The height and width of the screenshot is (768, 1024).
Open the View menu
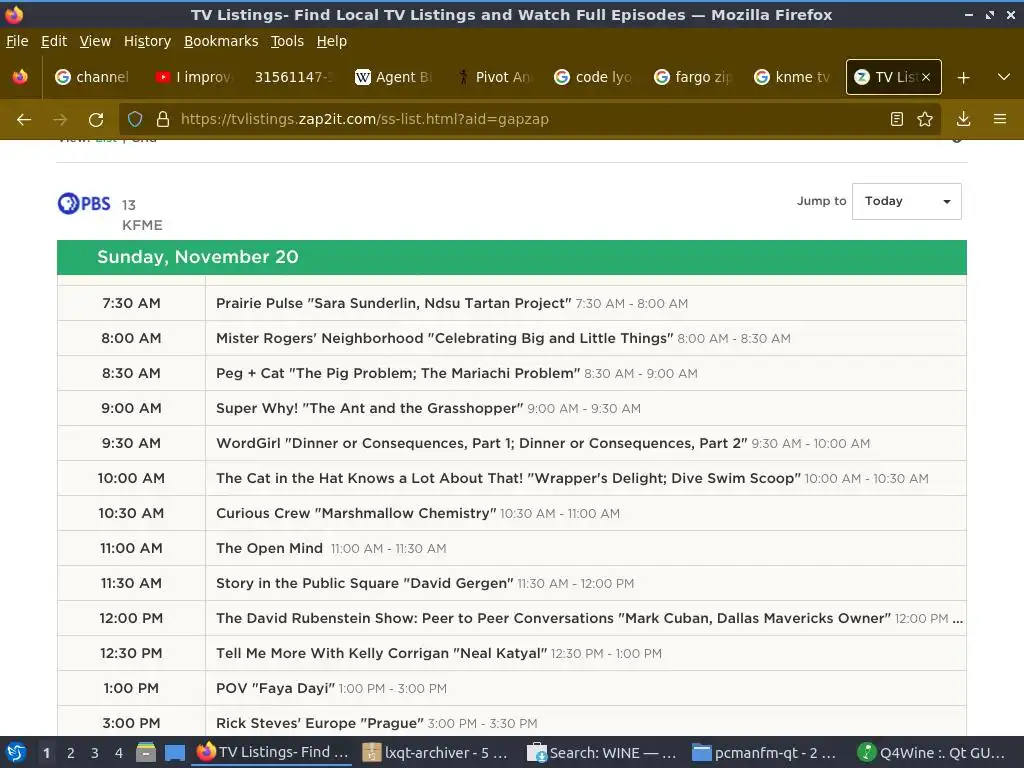[x=95, y=41]
